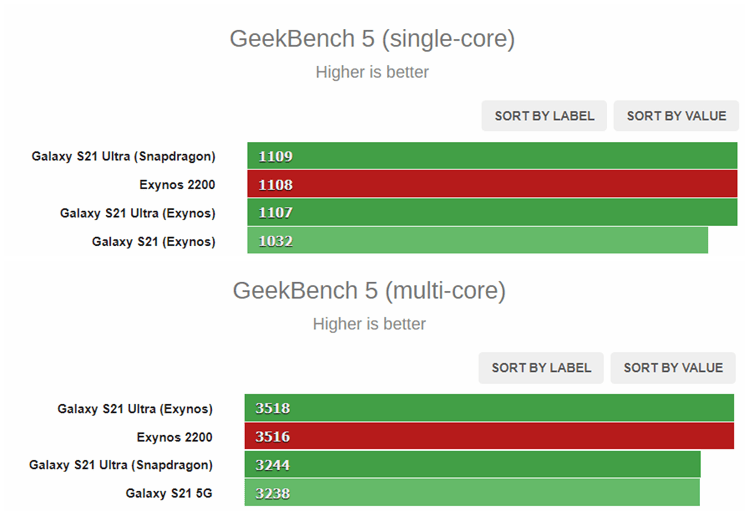Click Sort by Value in single-core chart

676,116
